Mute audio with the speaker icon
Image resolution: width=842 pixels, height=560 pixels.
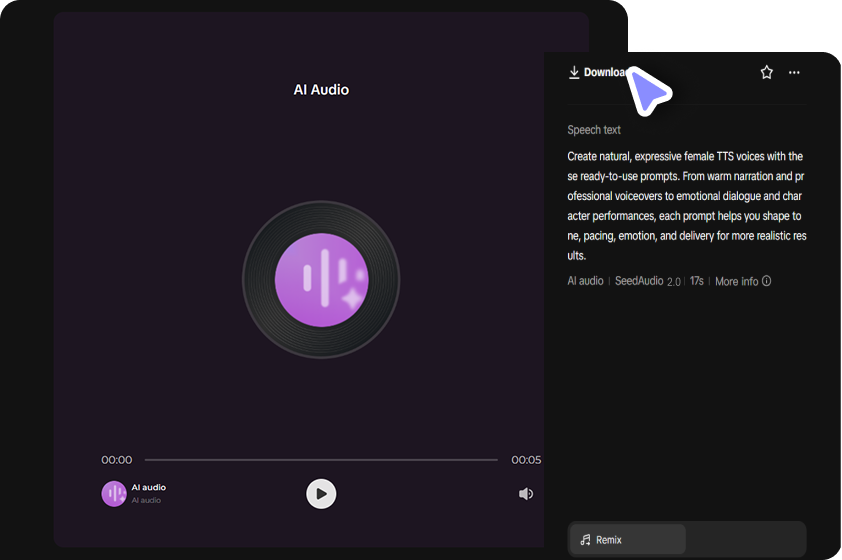(526, 494)
